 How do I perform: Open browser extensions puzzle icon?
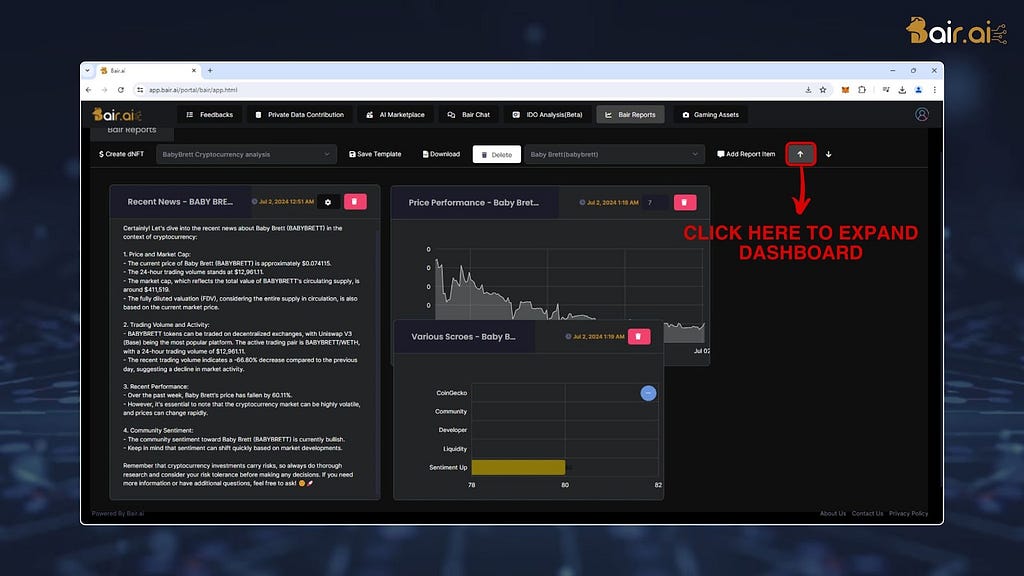[x=862, y=90]
